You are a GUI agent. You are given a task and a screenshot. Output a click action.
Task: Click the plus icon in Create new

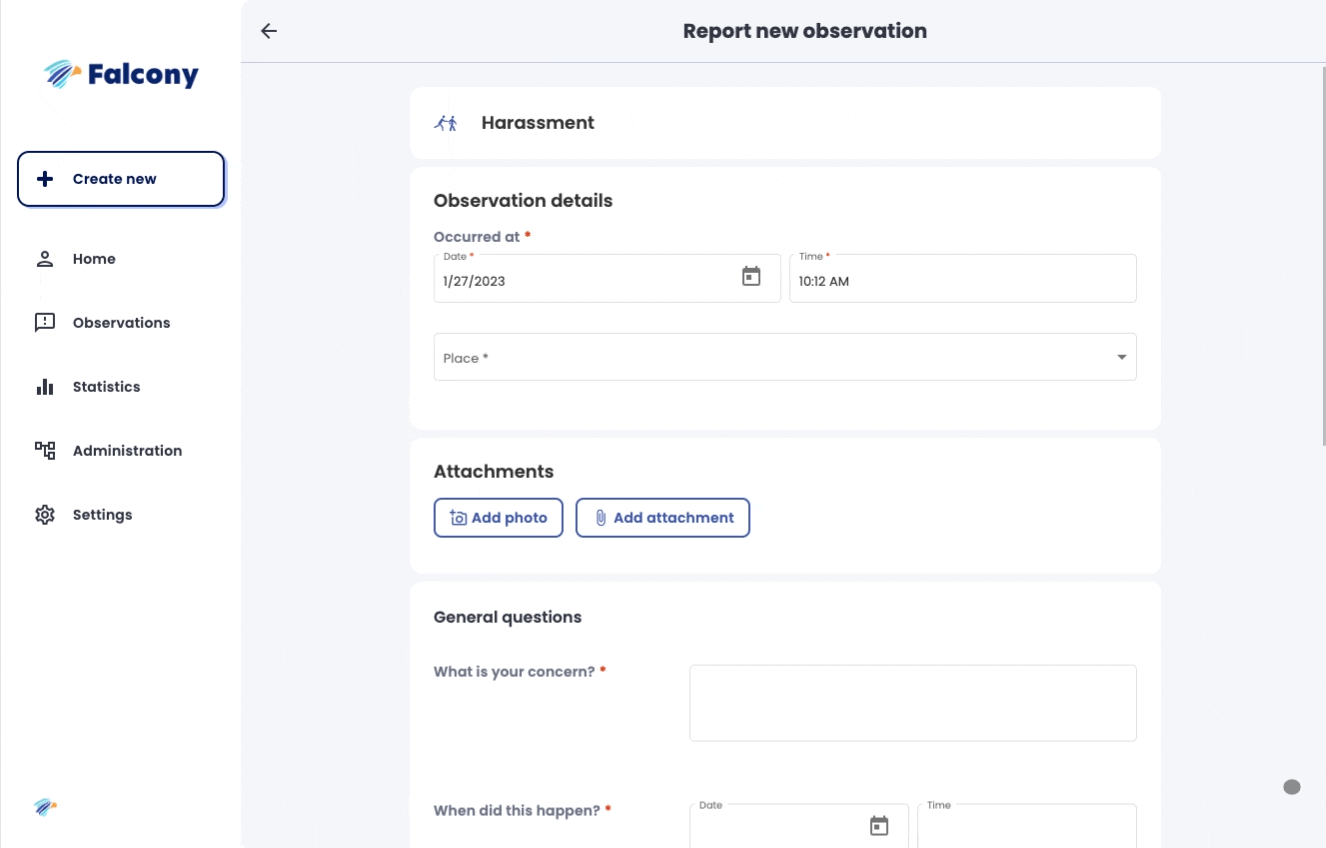pos(45,179)
